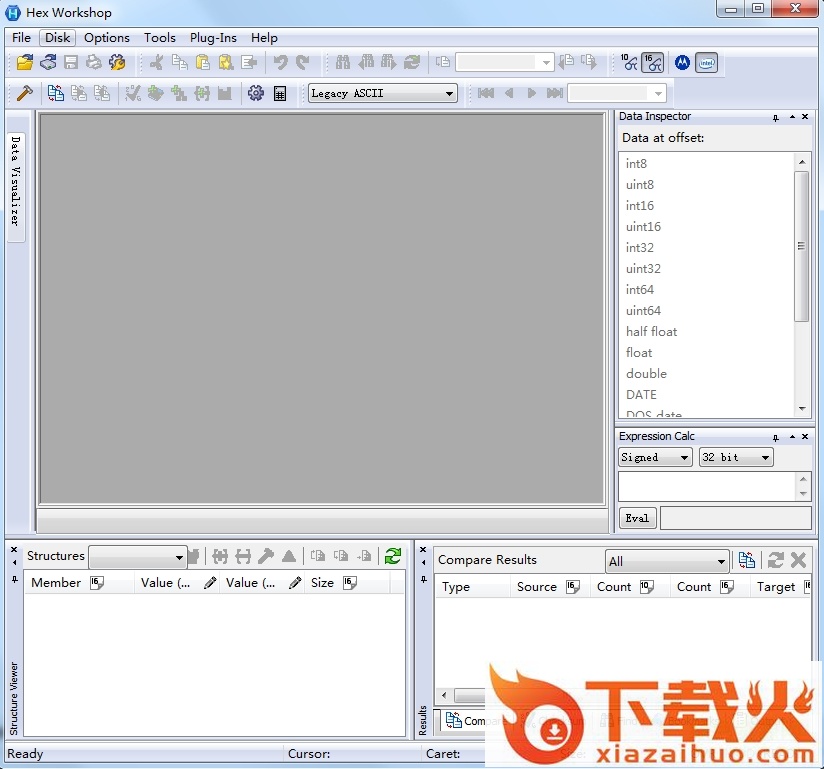Toggle hexadecimal offset display icon
This screenshot has height=769, width=824.
(653, 63)
